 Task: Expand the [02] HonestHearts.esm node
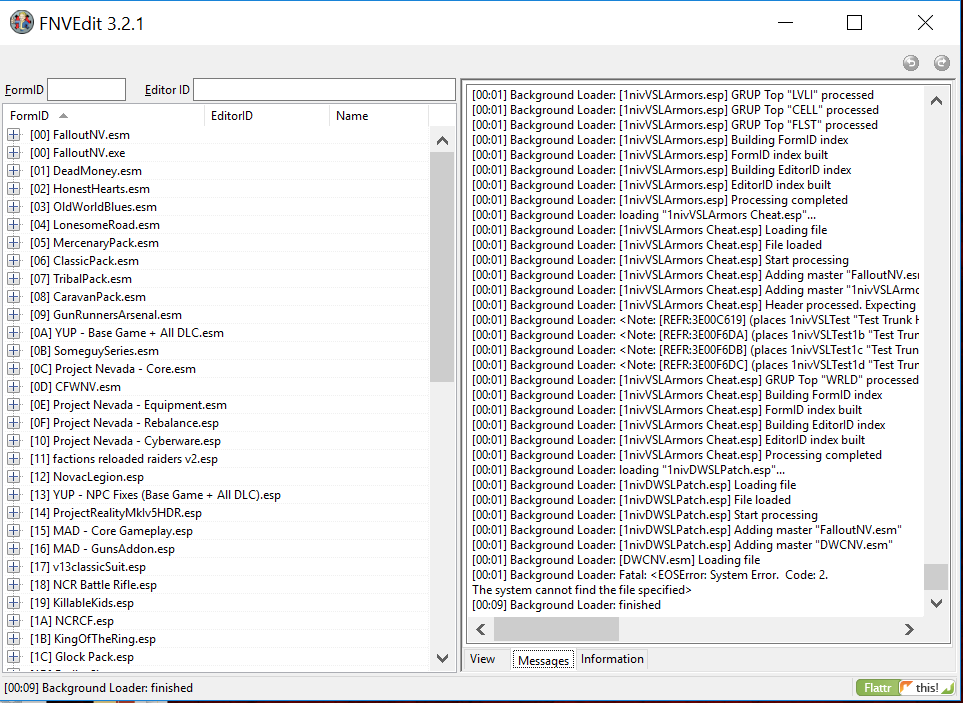14,188
